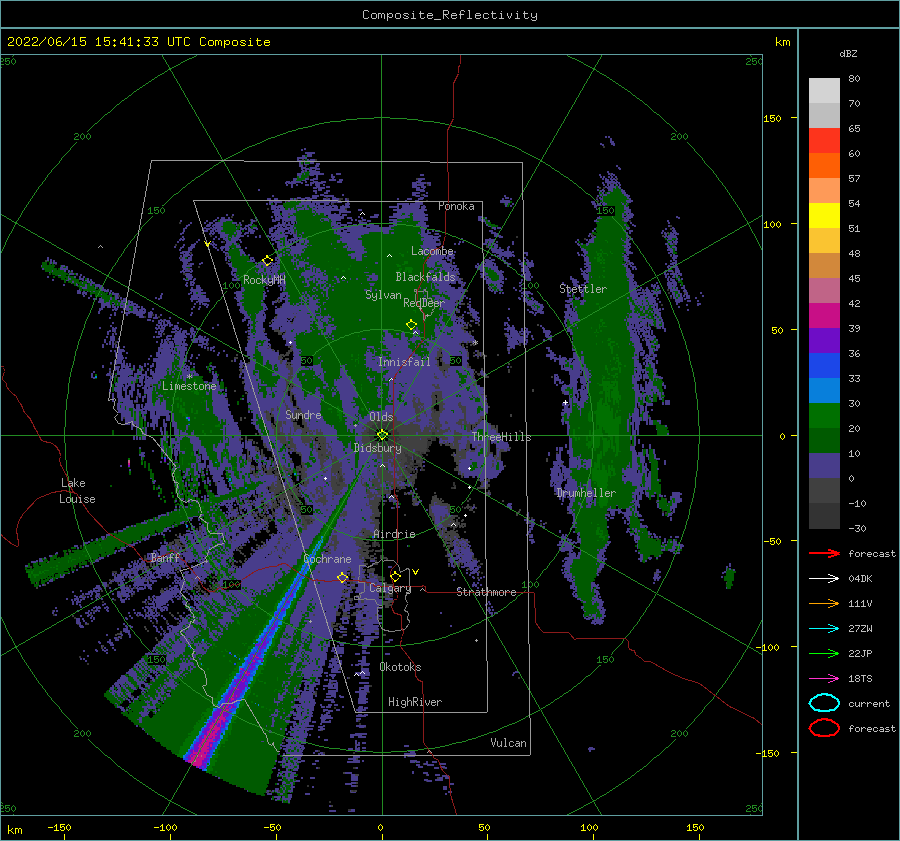Click the dark orange dBZ swatch below 60

click(824, 166)
